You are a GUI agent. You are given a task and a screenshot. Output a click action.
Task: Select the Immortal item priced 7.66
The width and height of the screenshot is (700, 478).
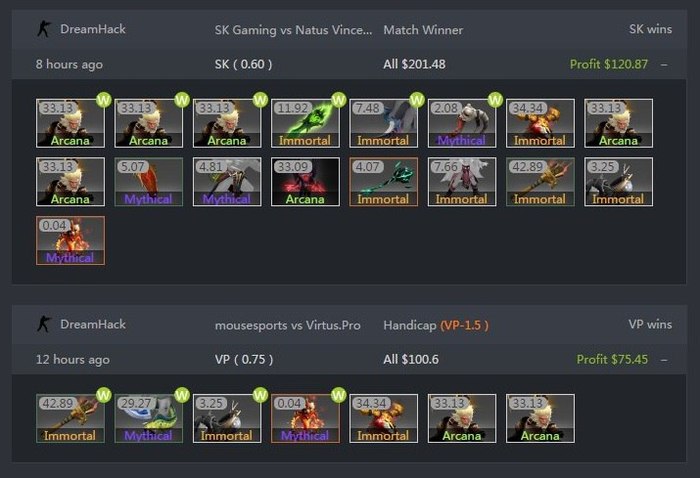point(462,182)
